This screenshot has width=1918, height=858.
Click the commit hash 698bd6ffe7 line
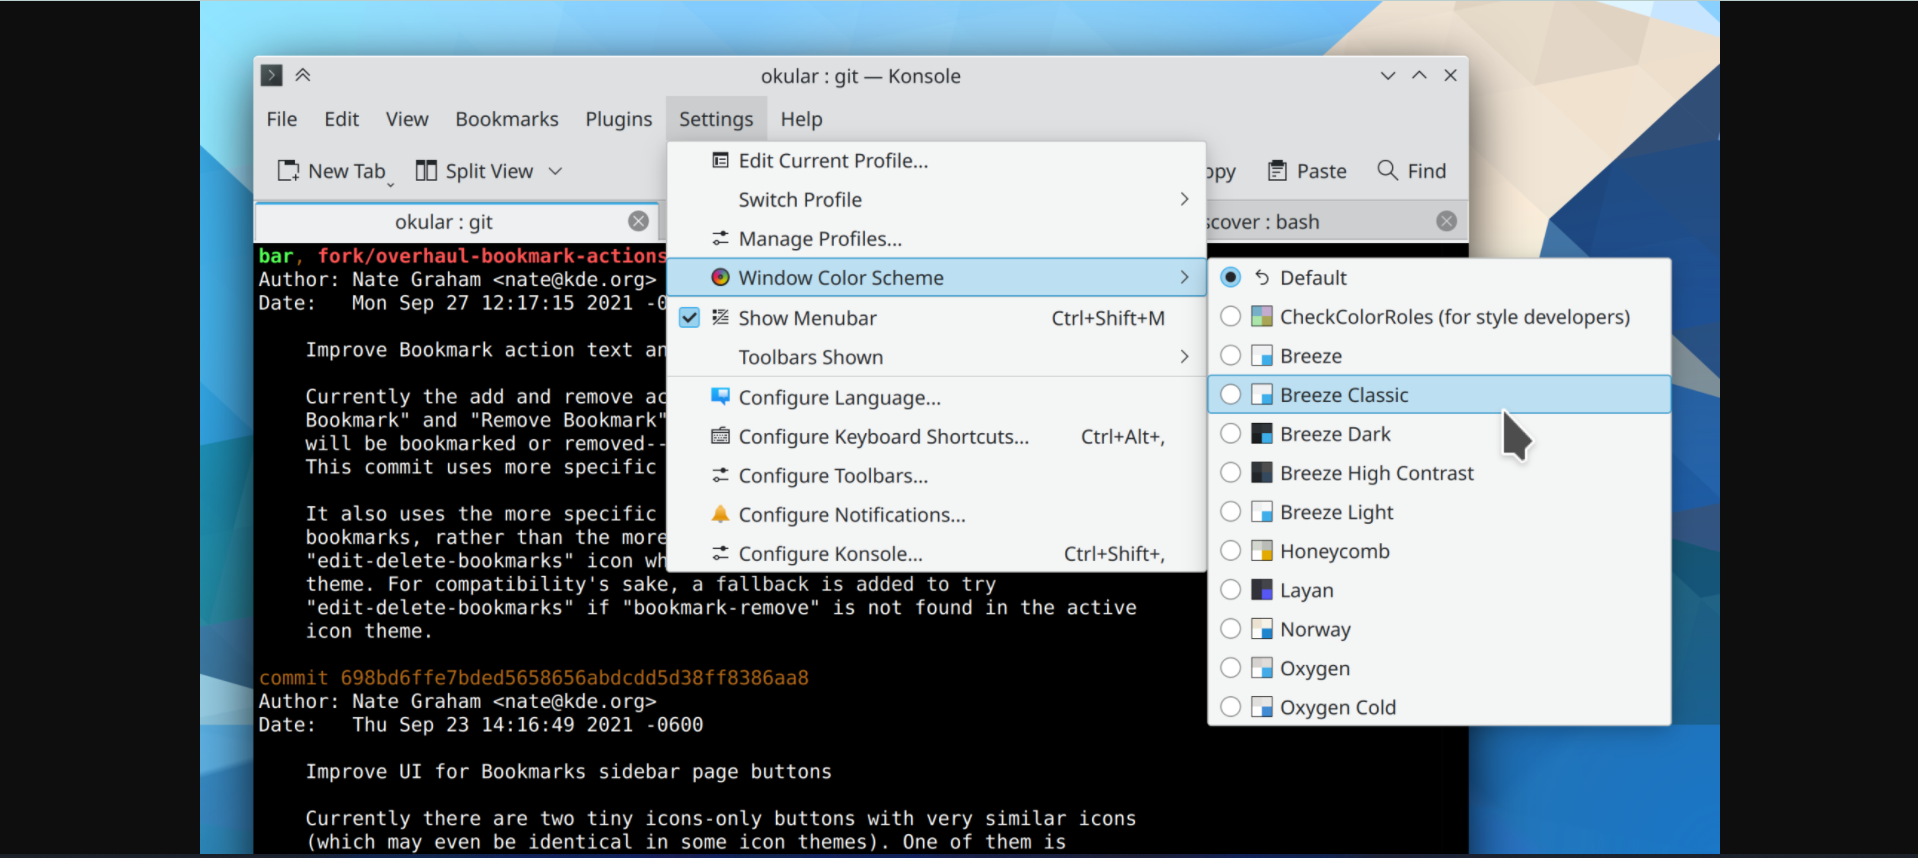pos(534,678)
